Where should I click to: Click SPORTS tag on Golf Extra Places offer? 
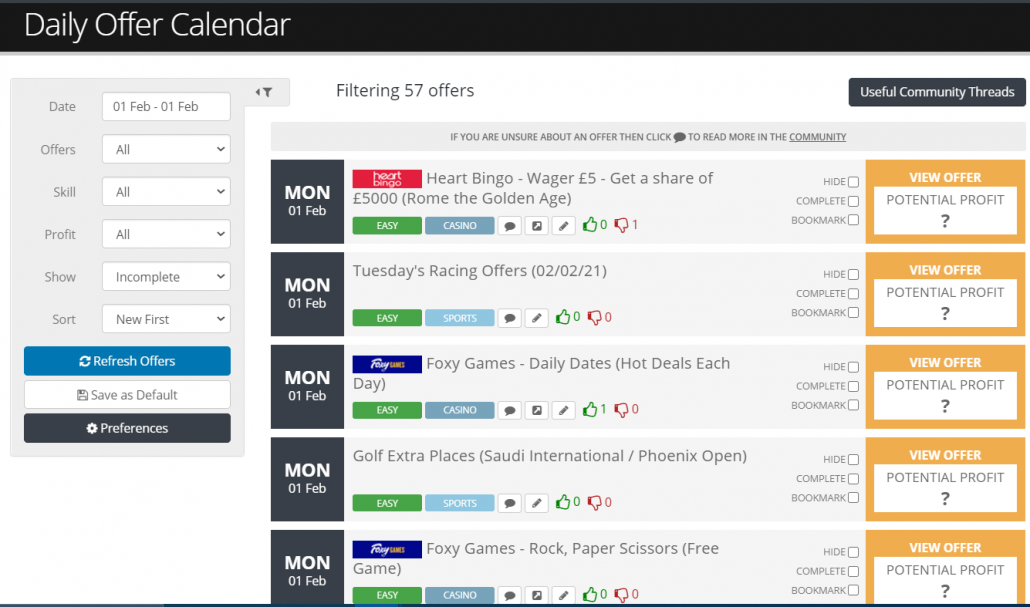pos(459,503)
